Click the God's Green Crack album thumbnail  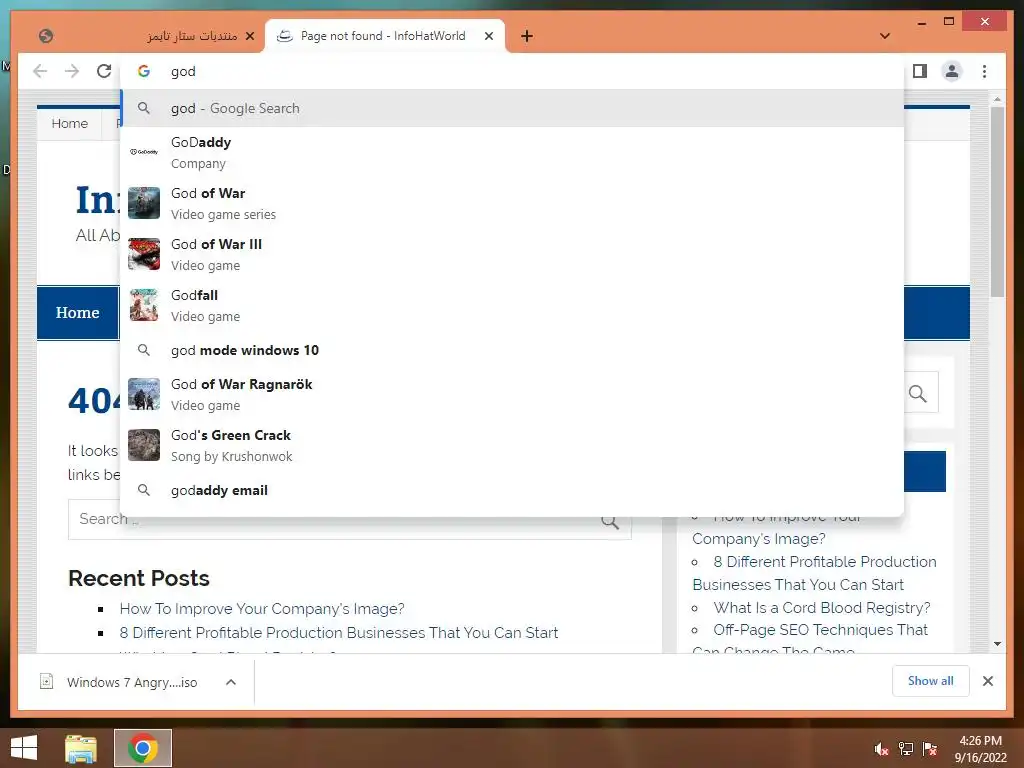point(144,445)
